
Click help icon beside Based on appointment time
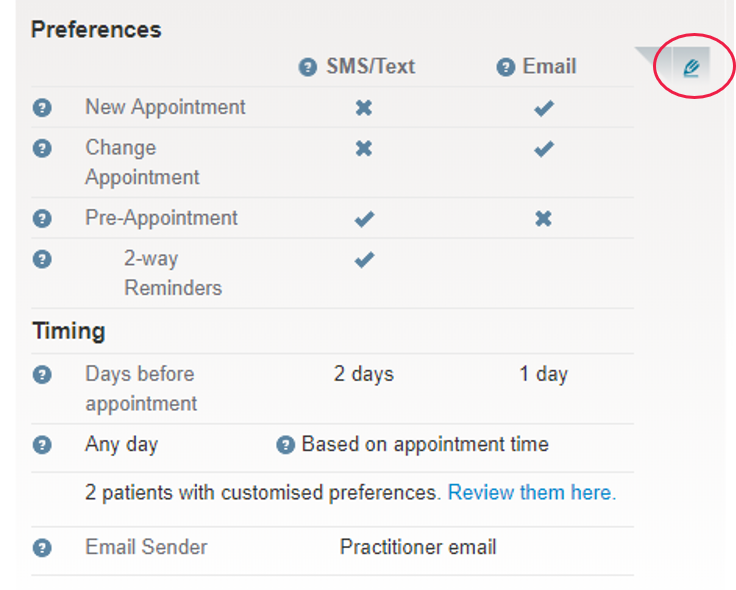[x=285, y=444]
